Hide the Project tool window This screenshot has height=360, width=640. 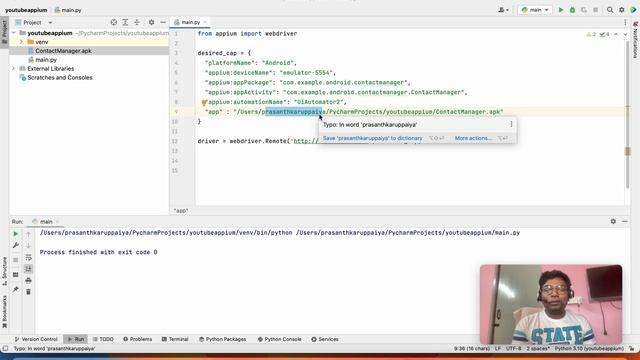click(x=163, y=22)
